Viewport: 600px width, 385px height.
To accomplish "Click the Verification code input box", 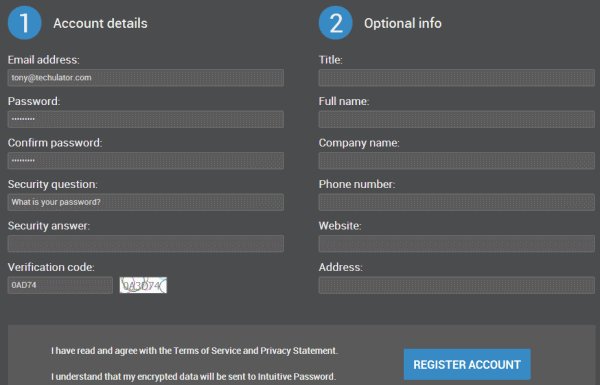I will 60,285.
